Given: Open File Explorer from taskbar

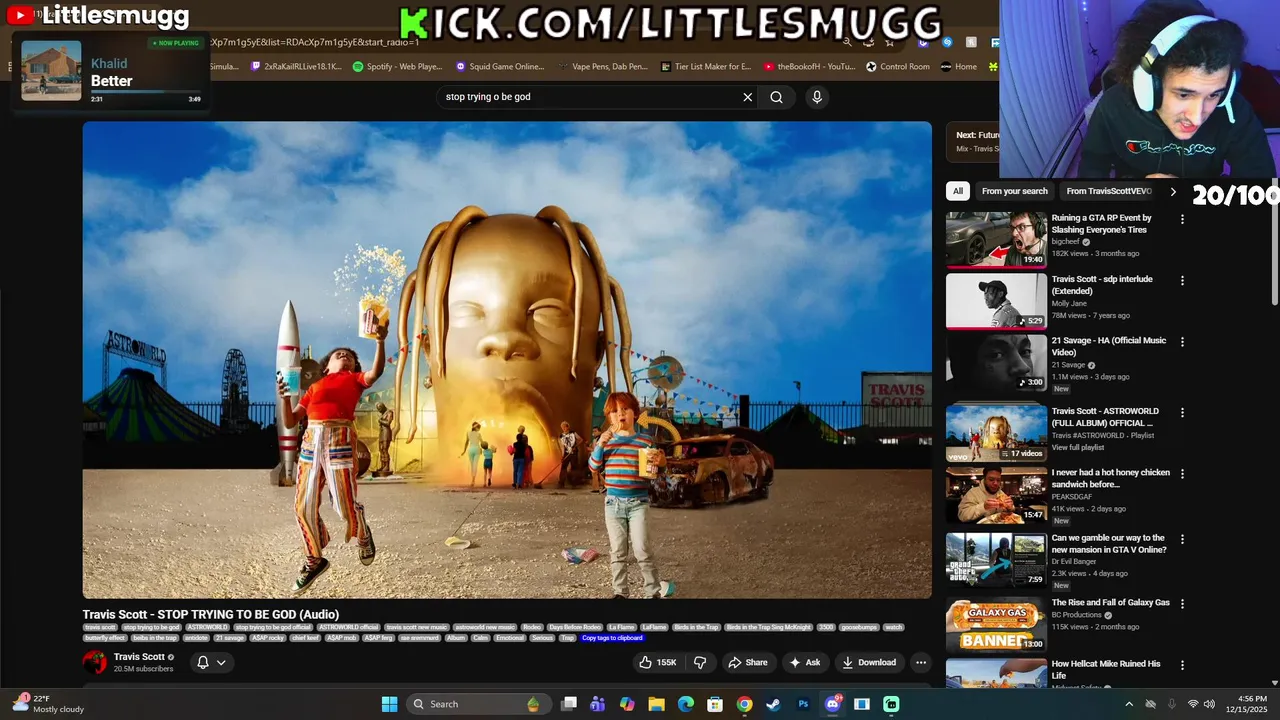Looking at the screenshot, I should coord(656,704).
